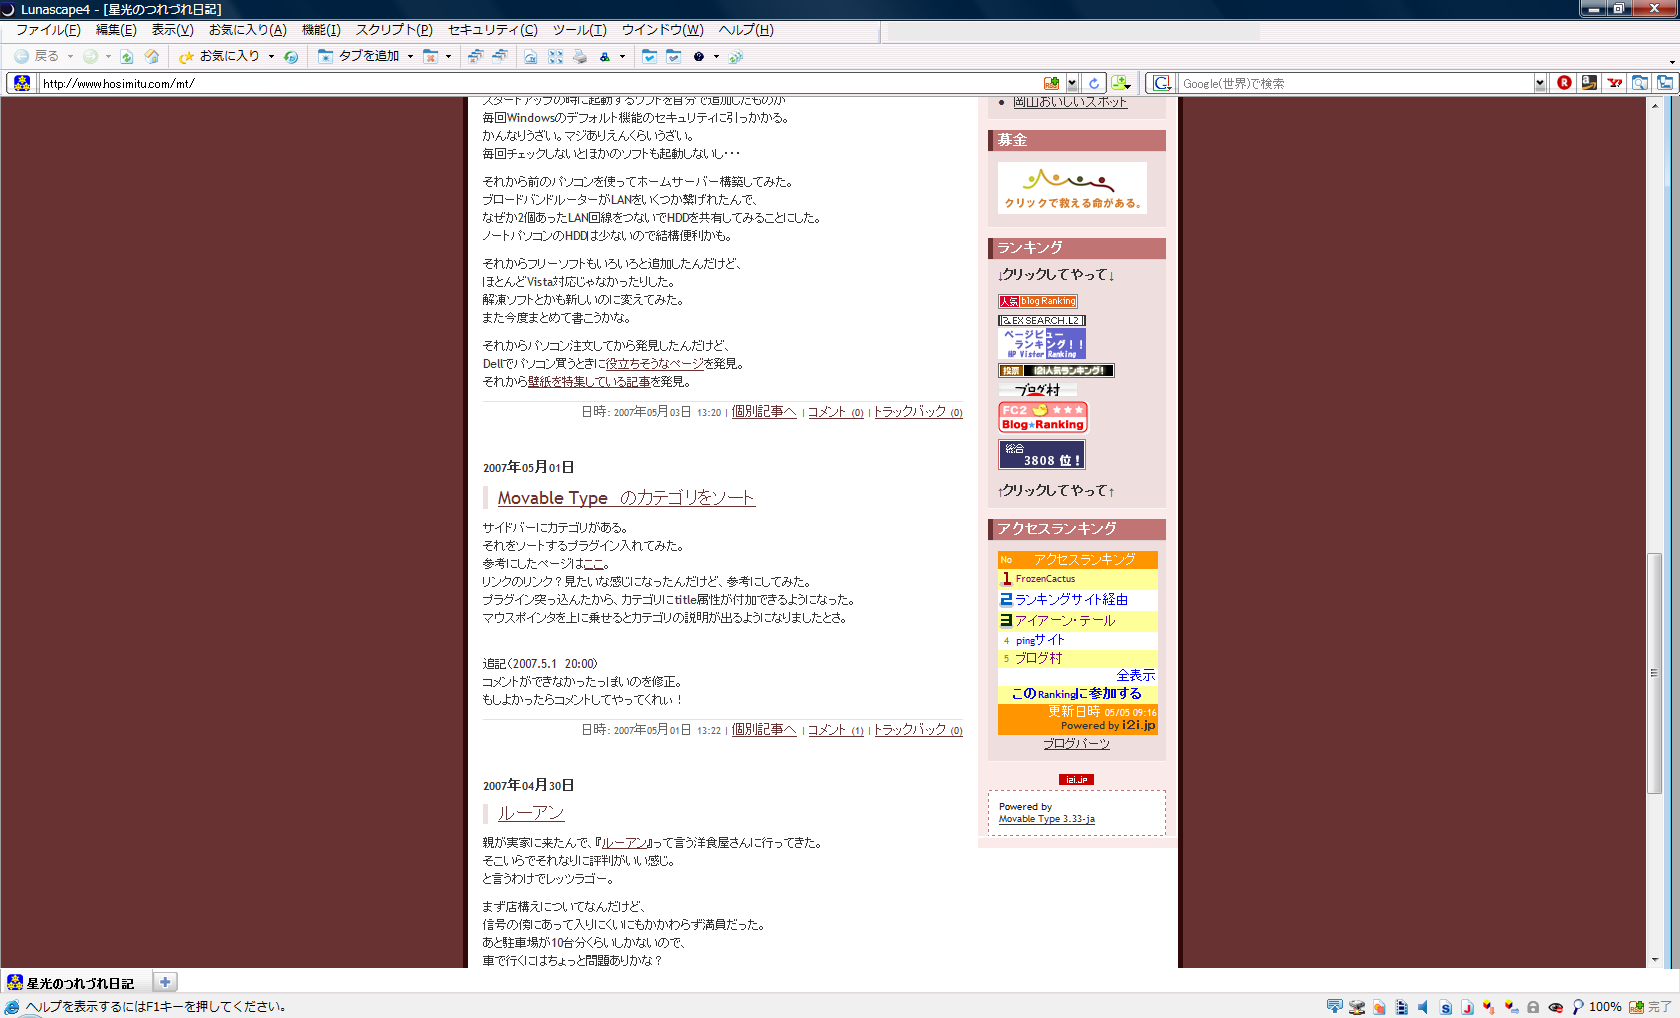1680x1018 pixels.
Task: Open the address bar URL history dropdown
Action: tap(1072, 83)
